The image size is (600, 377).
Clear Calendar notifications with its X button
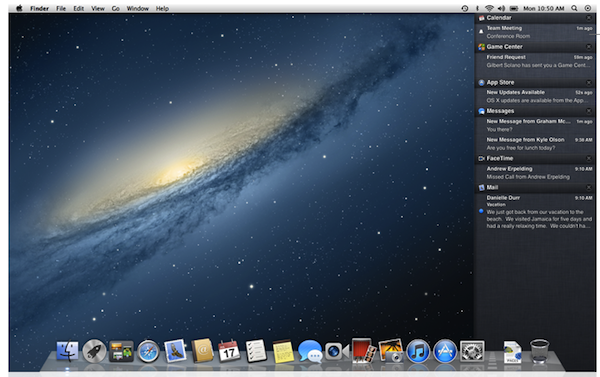coord(589,18)
